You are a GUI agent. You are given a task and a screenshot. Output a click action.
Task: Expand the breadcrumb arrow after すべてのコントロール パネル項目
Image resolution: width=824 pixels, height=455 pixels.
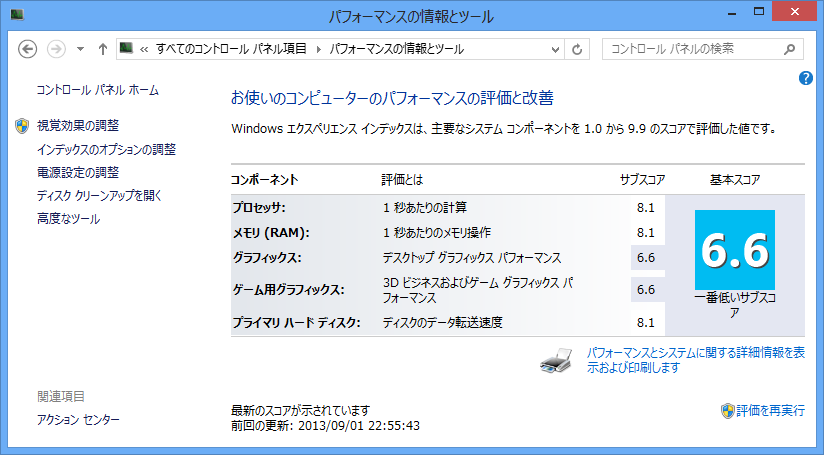click(318, 49)
